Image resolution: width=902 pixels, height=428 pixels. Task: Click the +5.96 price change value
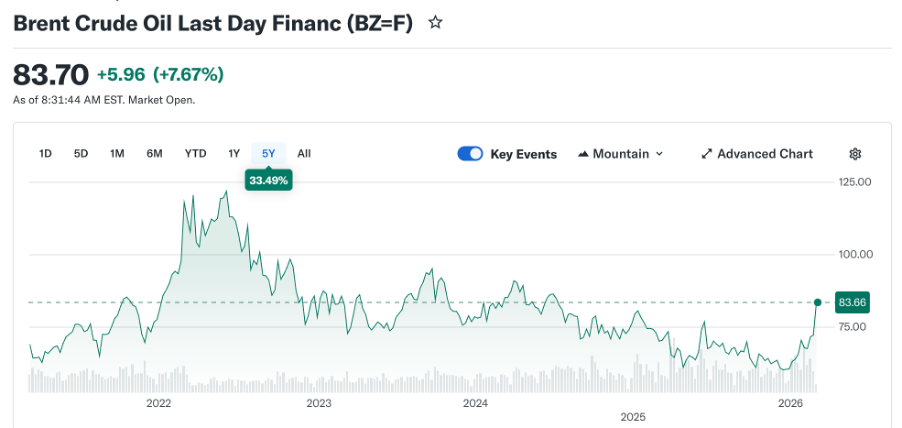(122, 75)
